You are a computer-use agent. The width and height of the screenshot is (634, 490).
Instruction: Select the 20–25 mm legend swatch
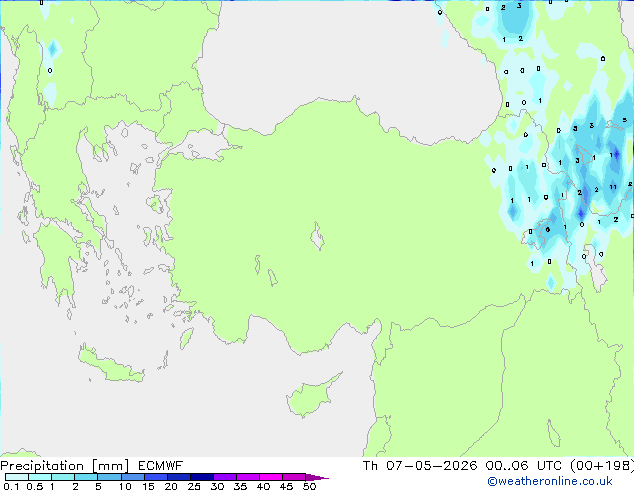pos(178,477)
